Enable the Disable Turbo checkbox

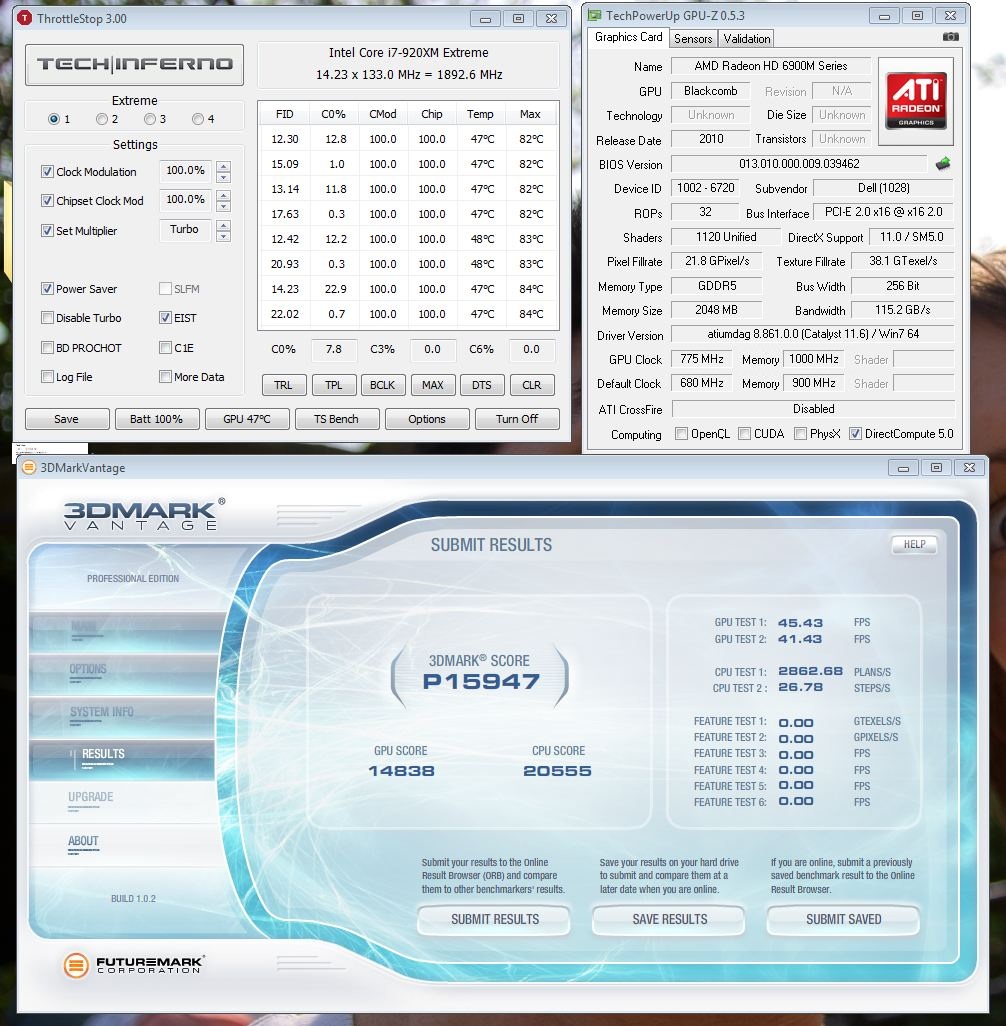click(47, 318)
